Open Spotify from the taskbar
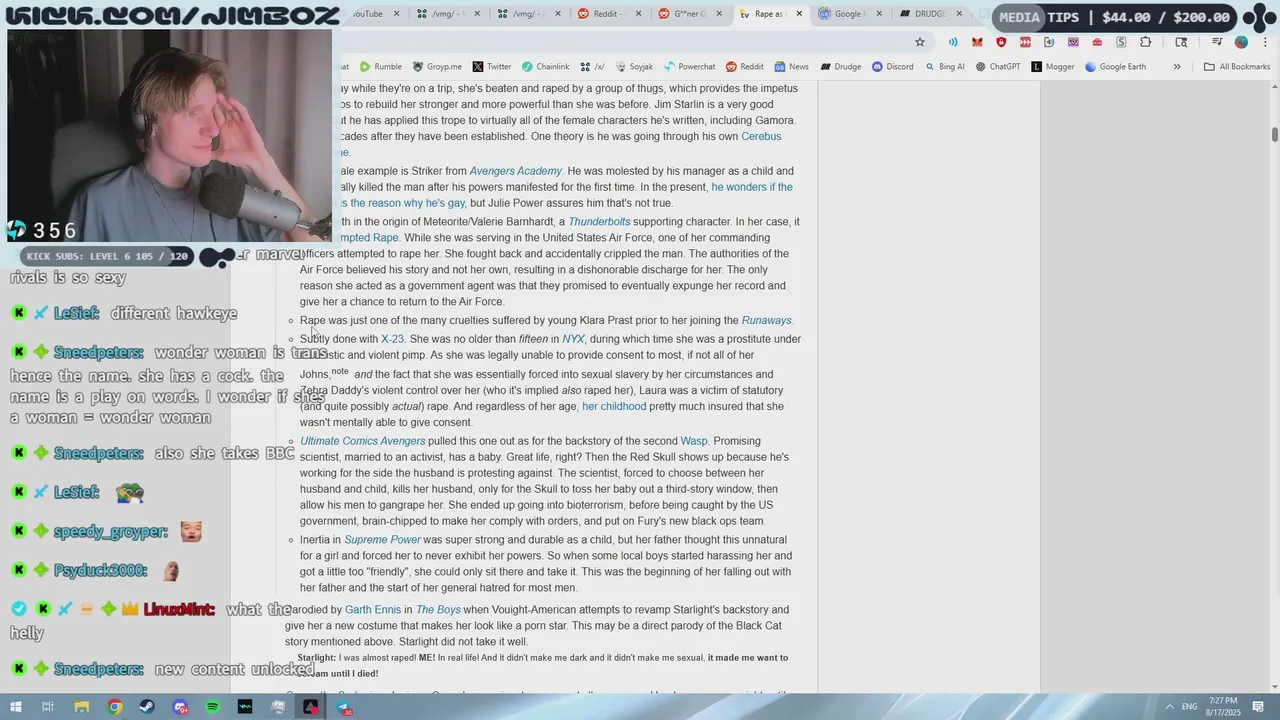 tap(212, 707)
